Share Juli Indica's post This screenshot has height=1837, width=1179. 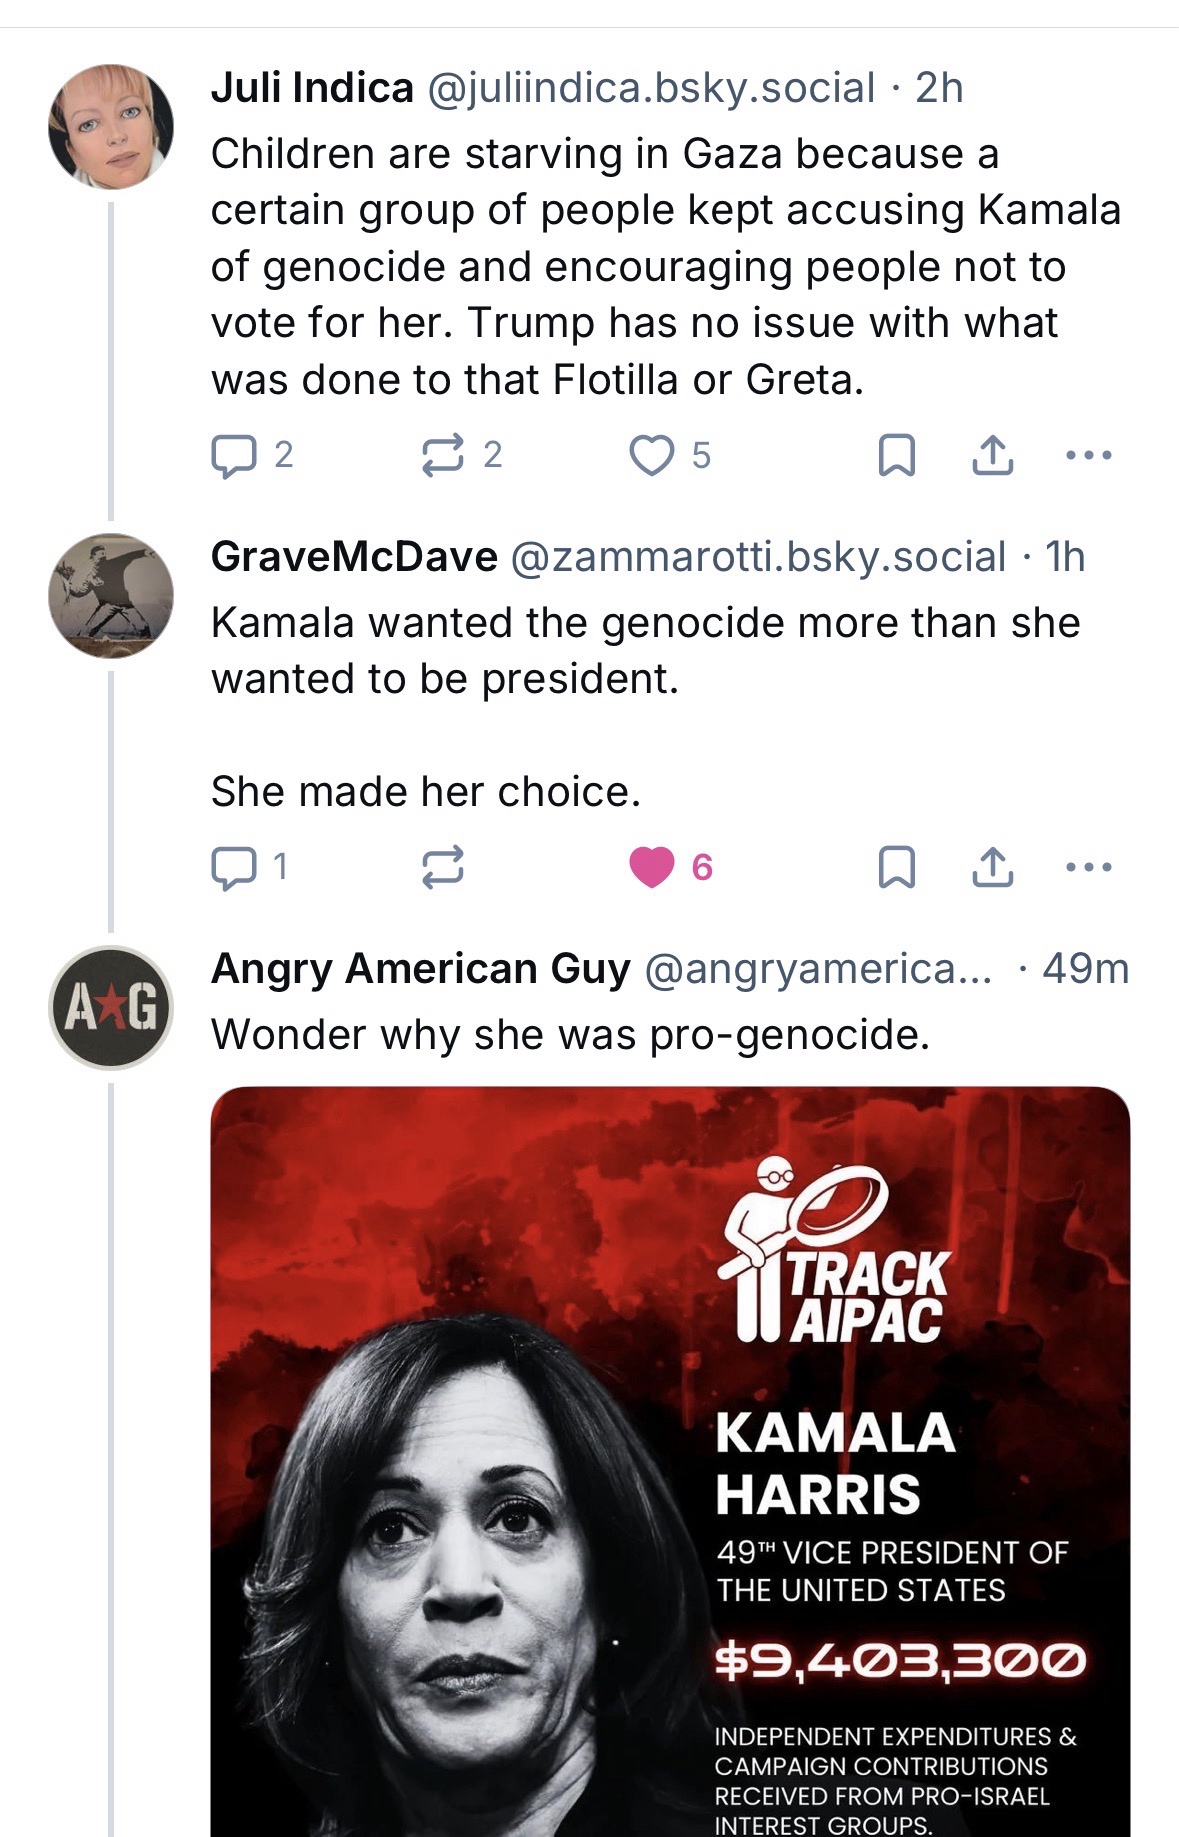coord(992,455)
